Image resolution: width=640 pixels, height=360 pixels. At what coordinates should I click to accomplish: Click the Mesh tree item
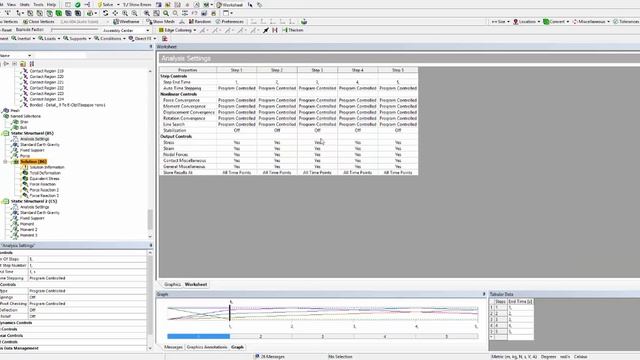click(x=15, y=111)
